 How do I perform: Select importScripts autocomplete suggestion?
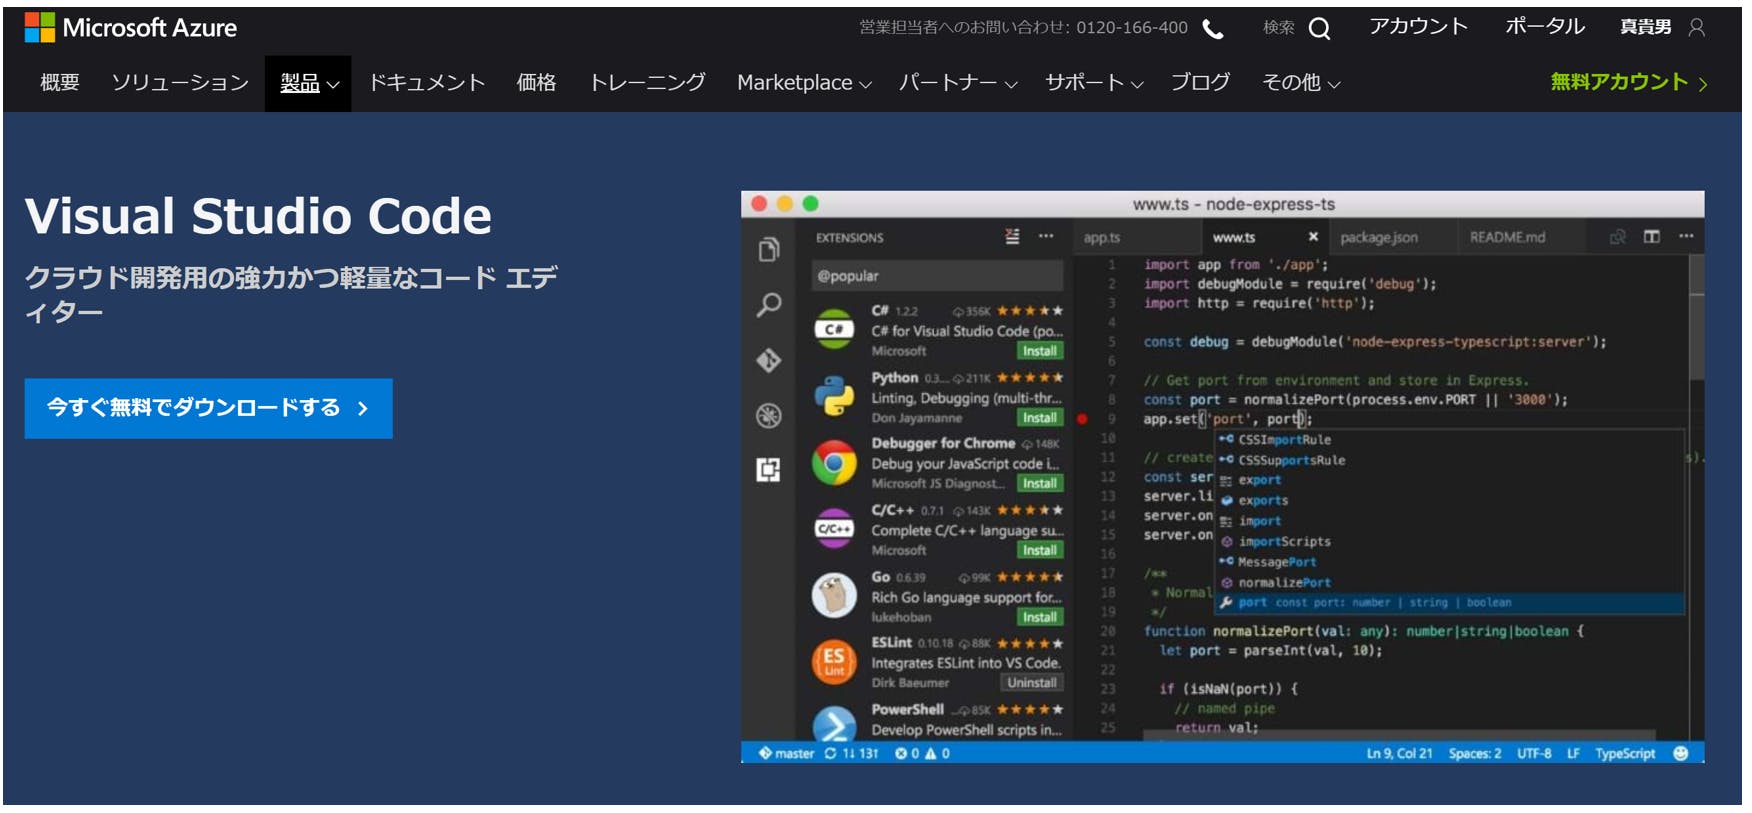click(x=1450, y=542)
